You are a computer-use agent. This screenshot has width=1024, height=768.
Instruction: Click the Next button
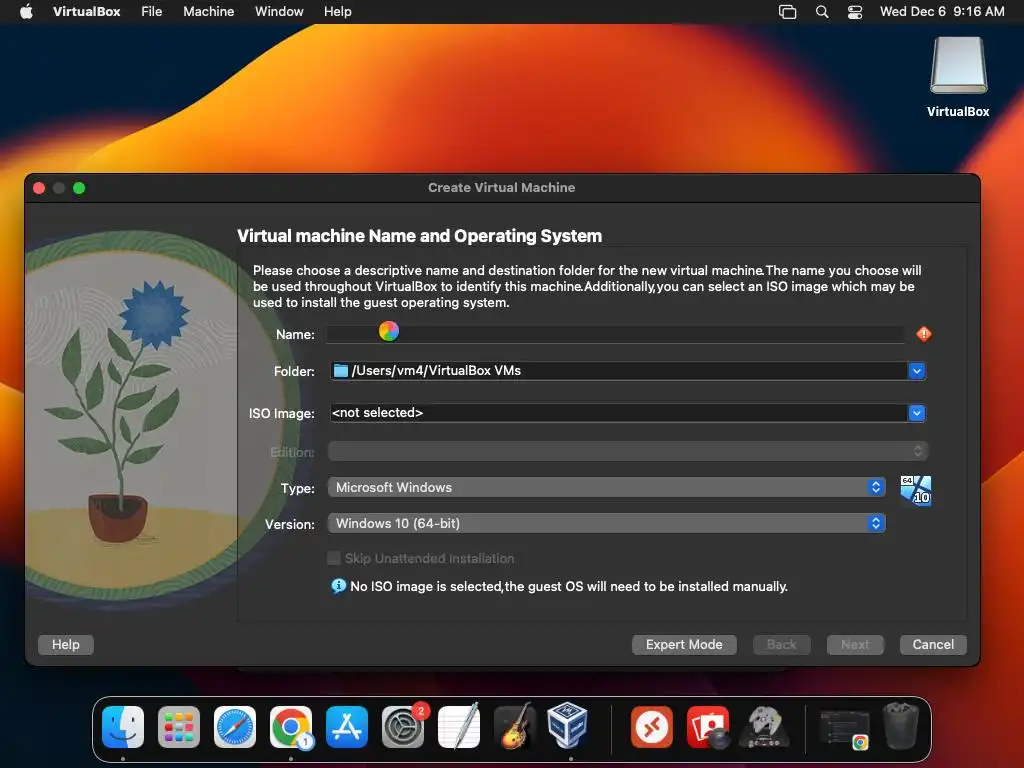click(x=855, y=645)
